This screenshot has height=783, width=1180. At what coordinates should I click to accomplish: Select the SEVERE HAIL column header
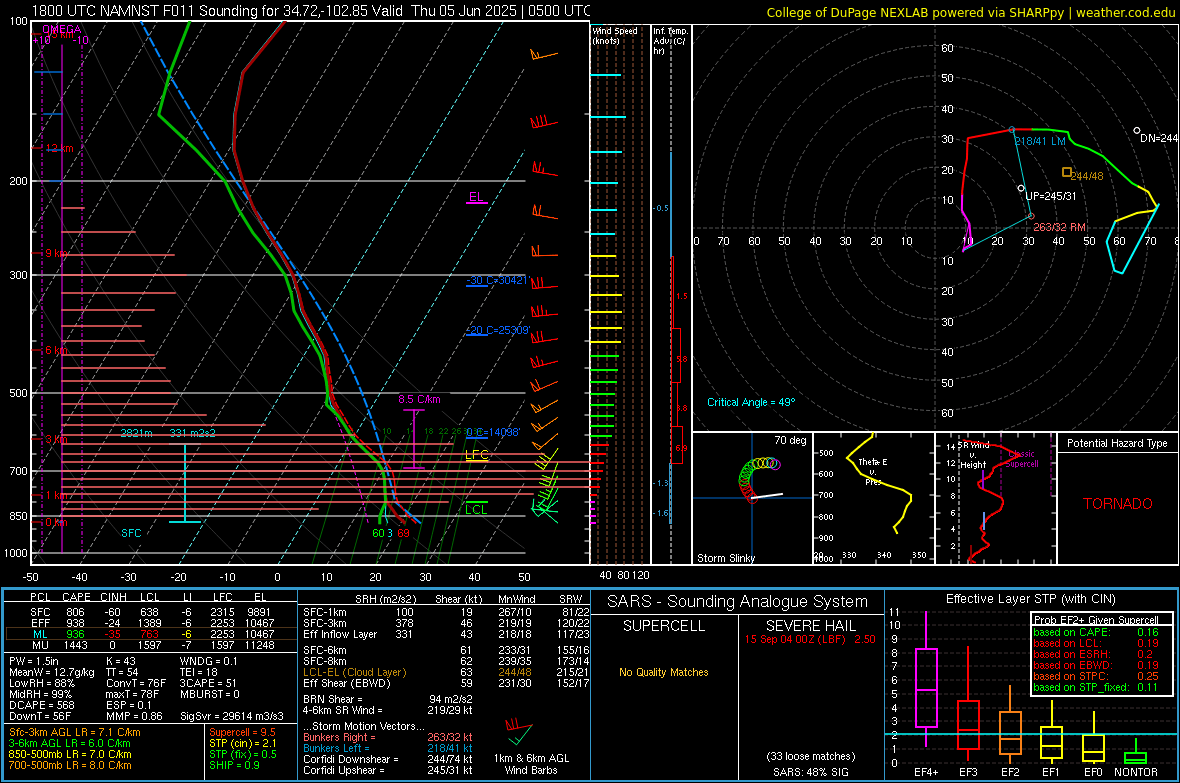pyautogui.click(x=810, y=626)
